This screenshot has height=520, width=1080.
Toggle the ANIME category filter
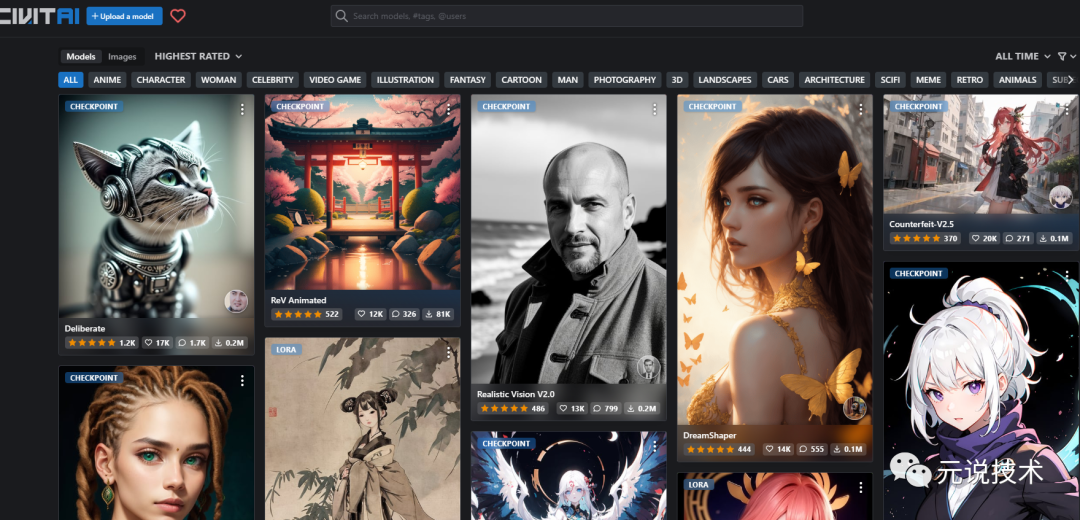107,80
